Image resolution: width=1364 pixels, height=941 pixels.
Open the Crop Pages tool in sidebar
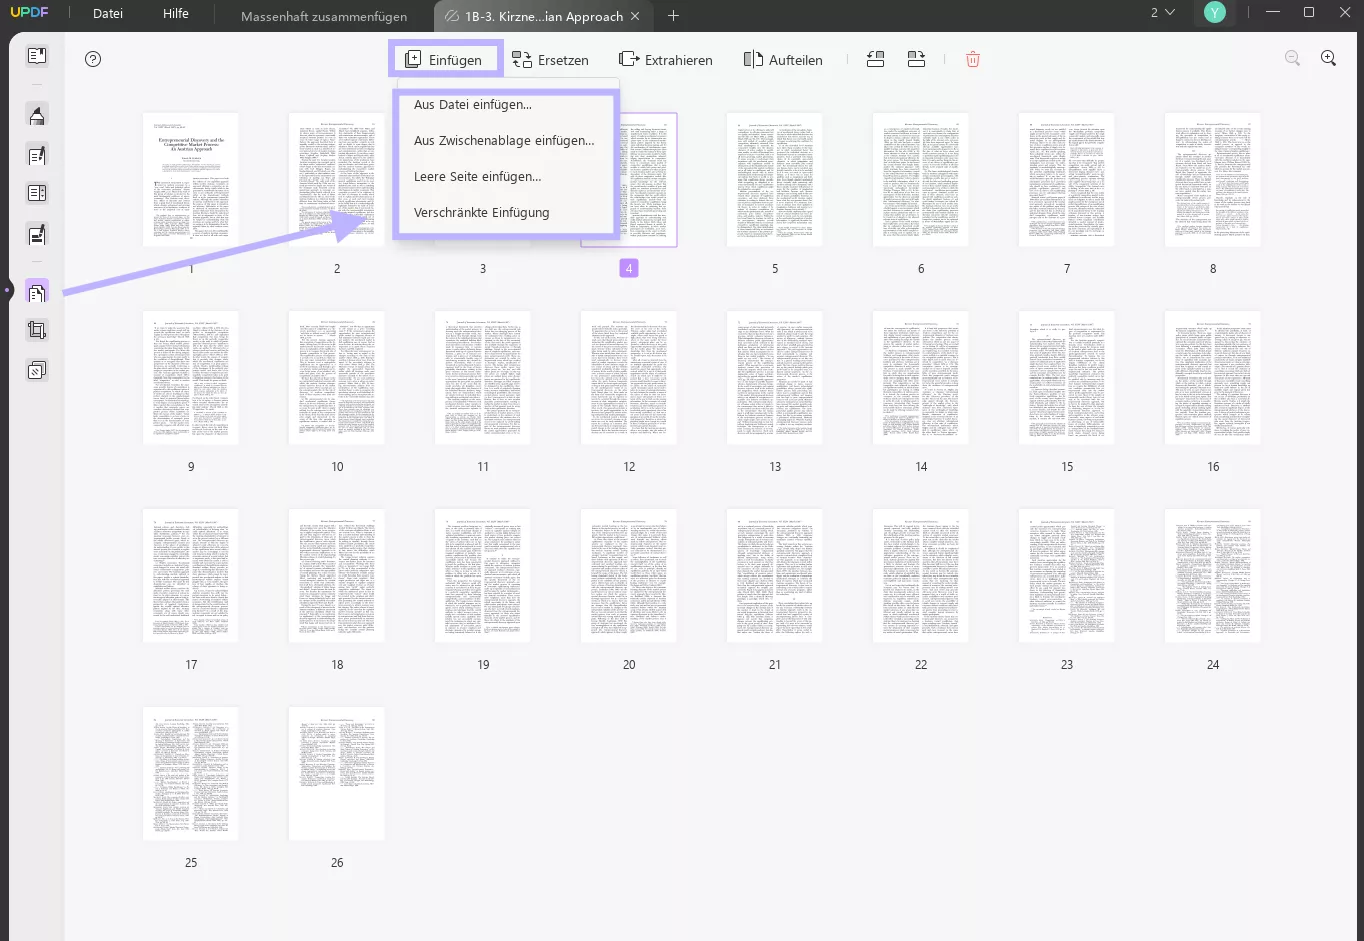click(x=37, y=330)
